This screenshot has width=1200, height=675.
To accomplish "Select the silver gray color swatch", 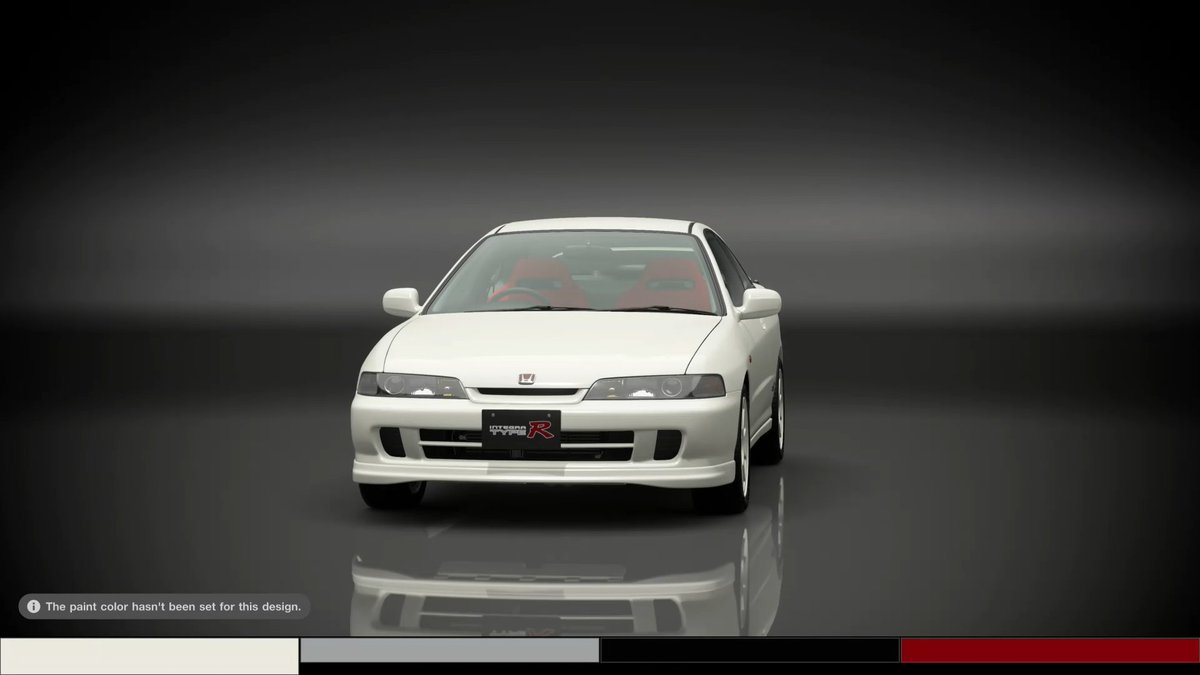I will click(x=449, y=650).
